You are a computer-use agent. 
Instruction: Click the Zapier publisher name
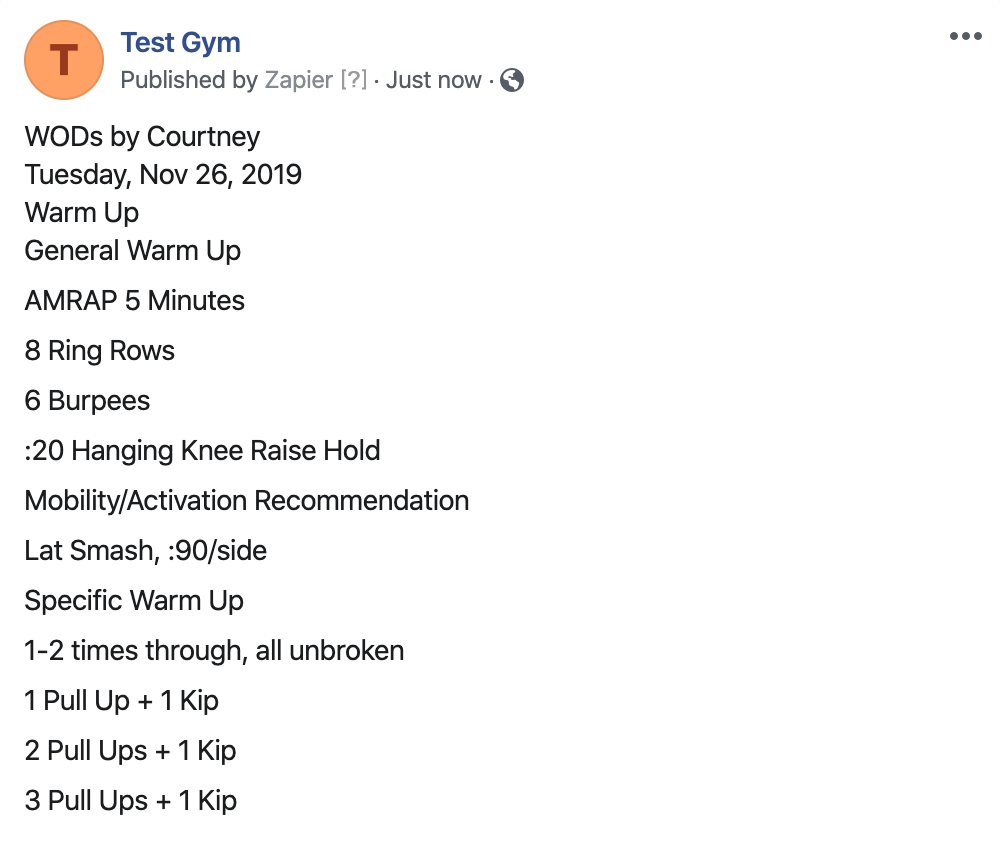click(x=298, y=80)
